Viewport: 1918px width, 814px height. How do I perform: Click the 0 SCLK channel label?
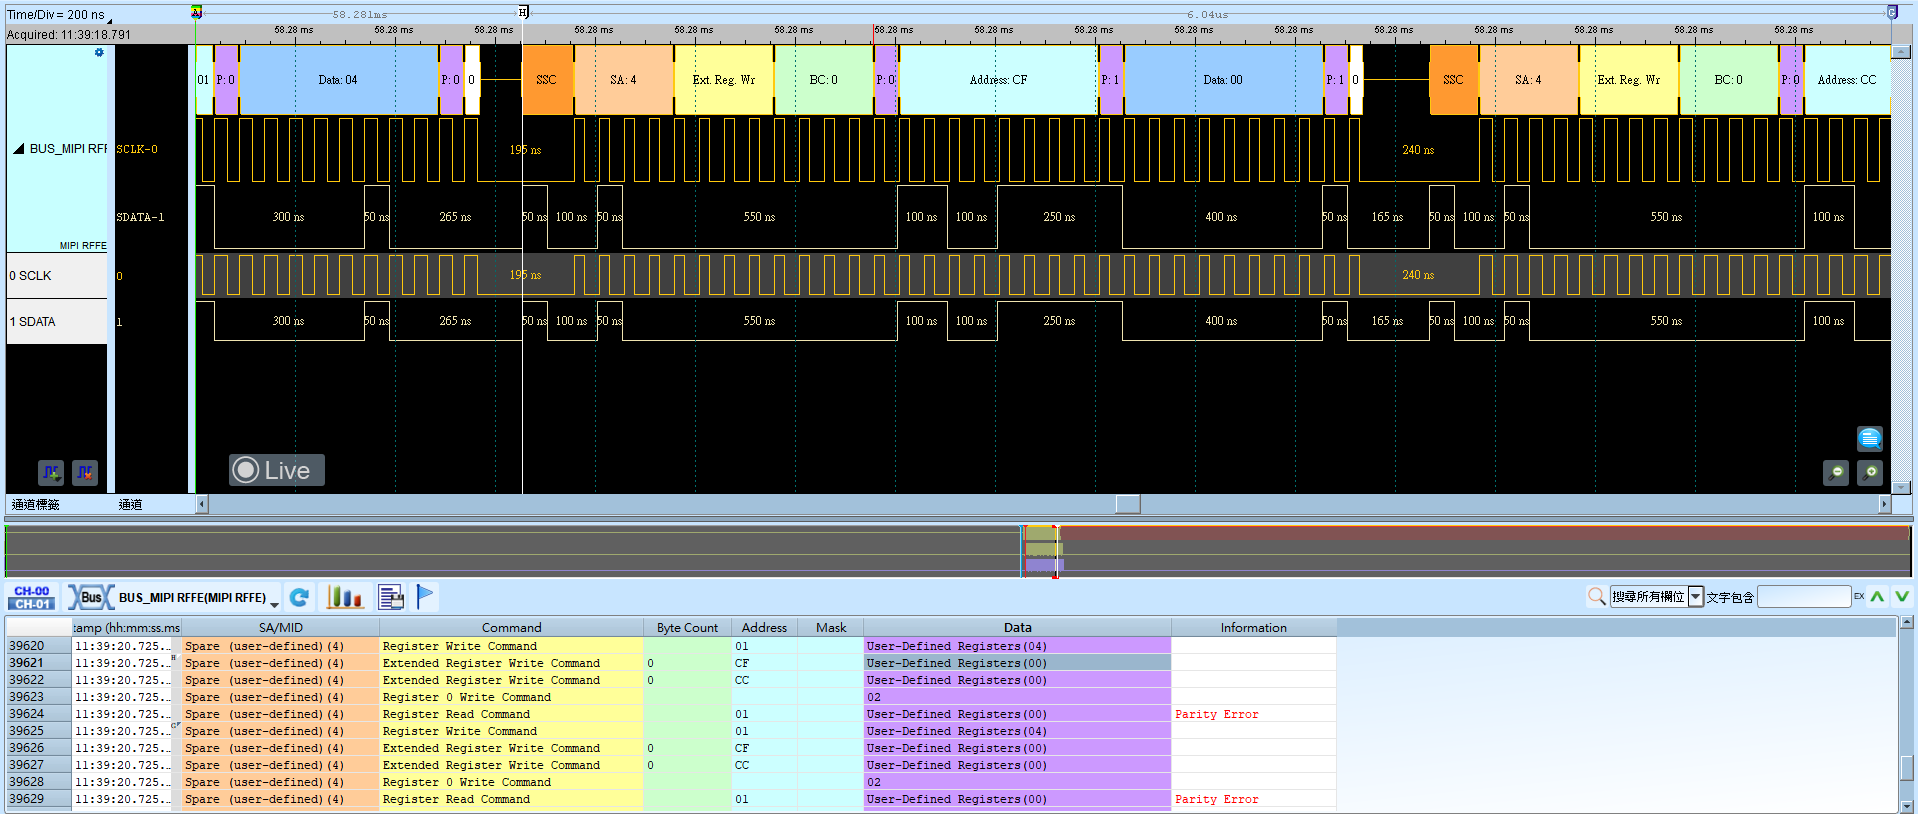coord(56,276)
